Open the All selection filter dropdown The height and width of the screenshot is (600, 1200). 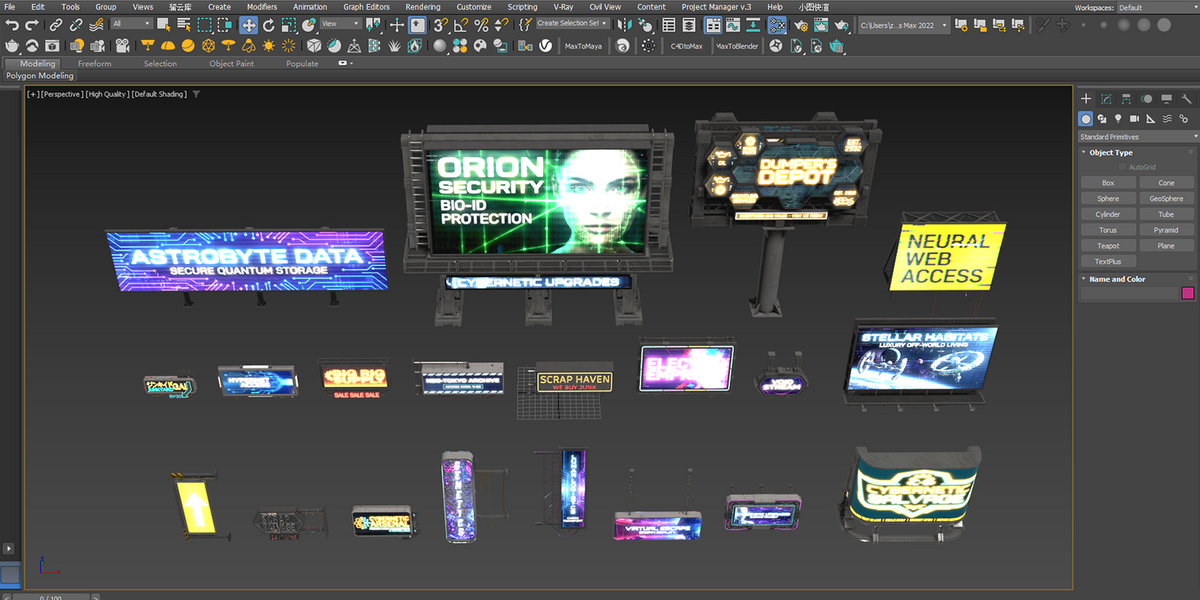pyautogui.click(x=132, y=23)
